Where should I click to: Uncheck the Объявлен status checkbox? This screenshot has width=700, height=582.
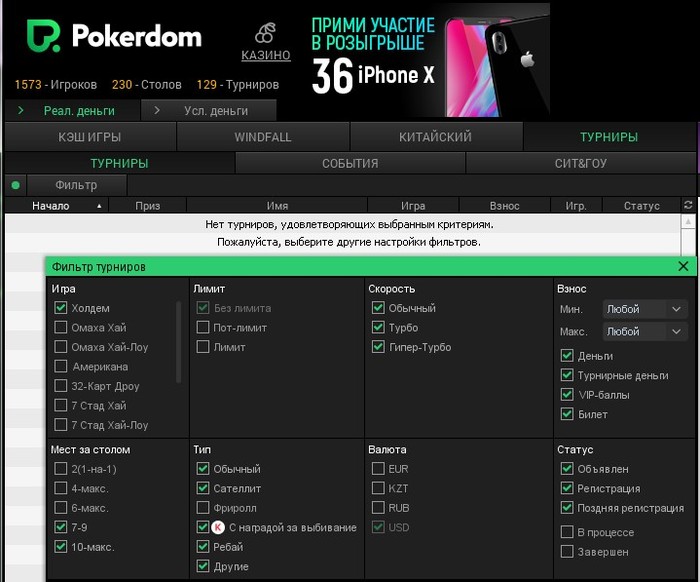point(567,469)
